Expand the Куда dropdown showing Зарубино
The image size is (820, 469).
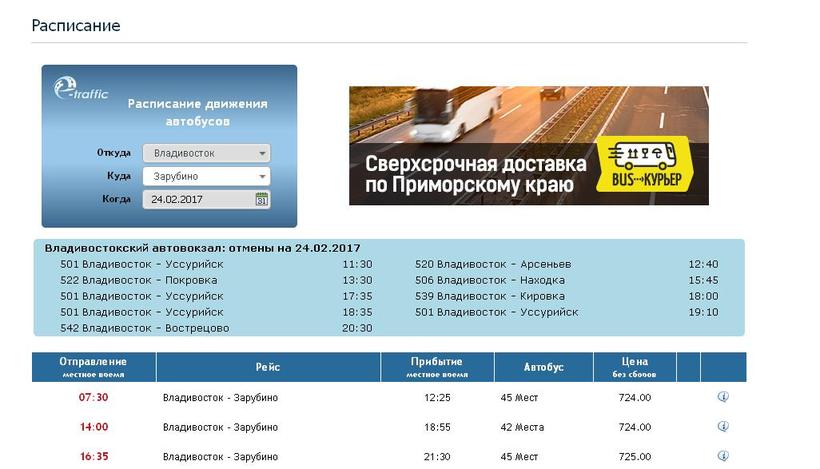click(206, 176)
